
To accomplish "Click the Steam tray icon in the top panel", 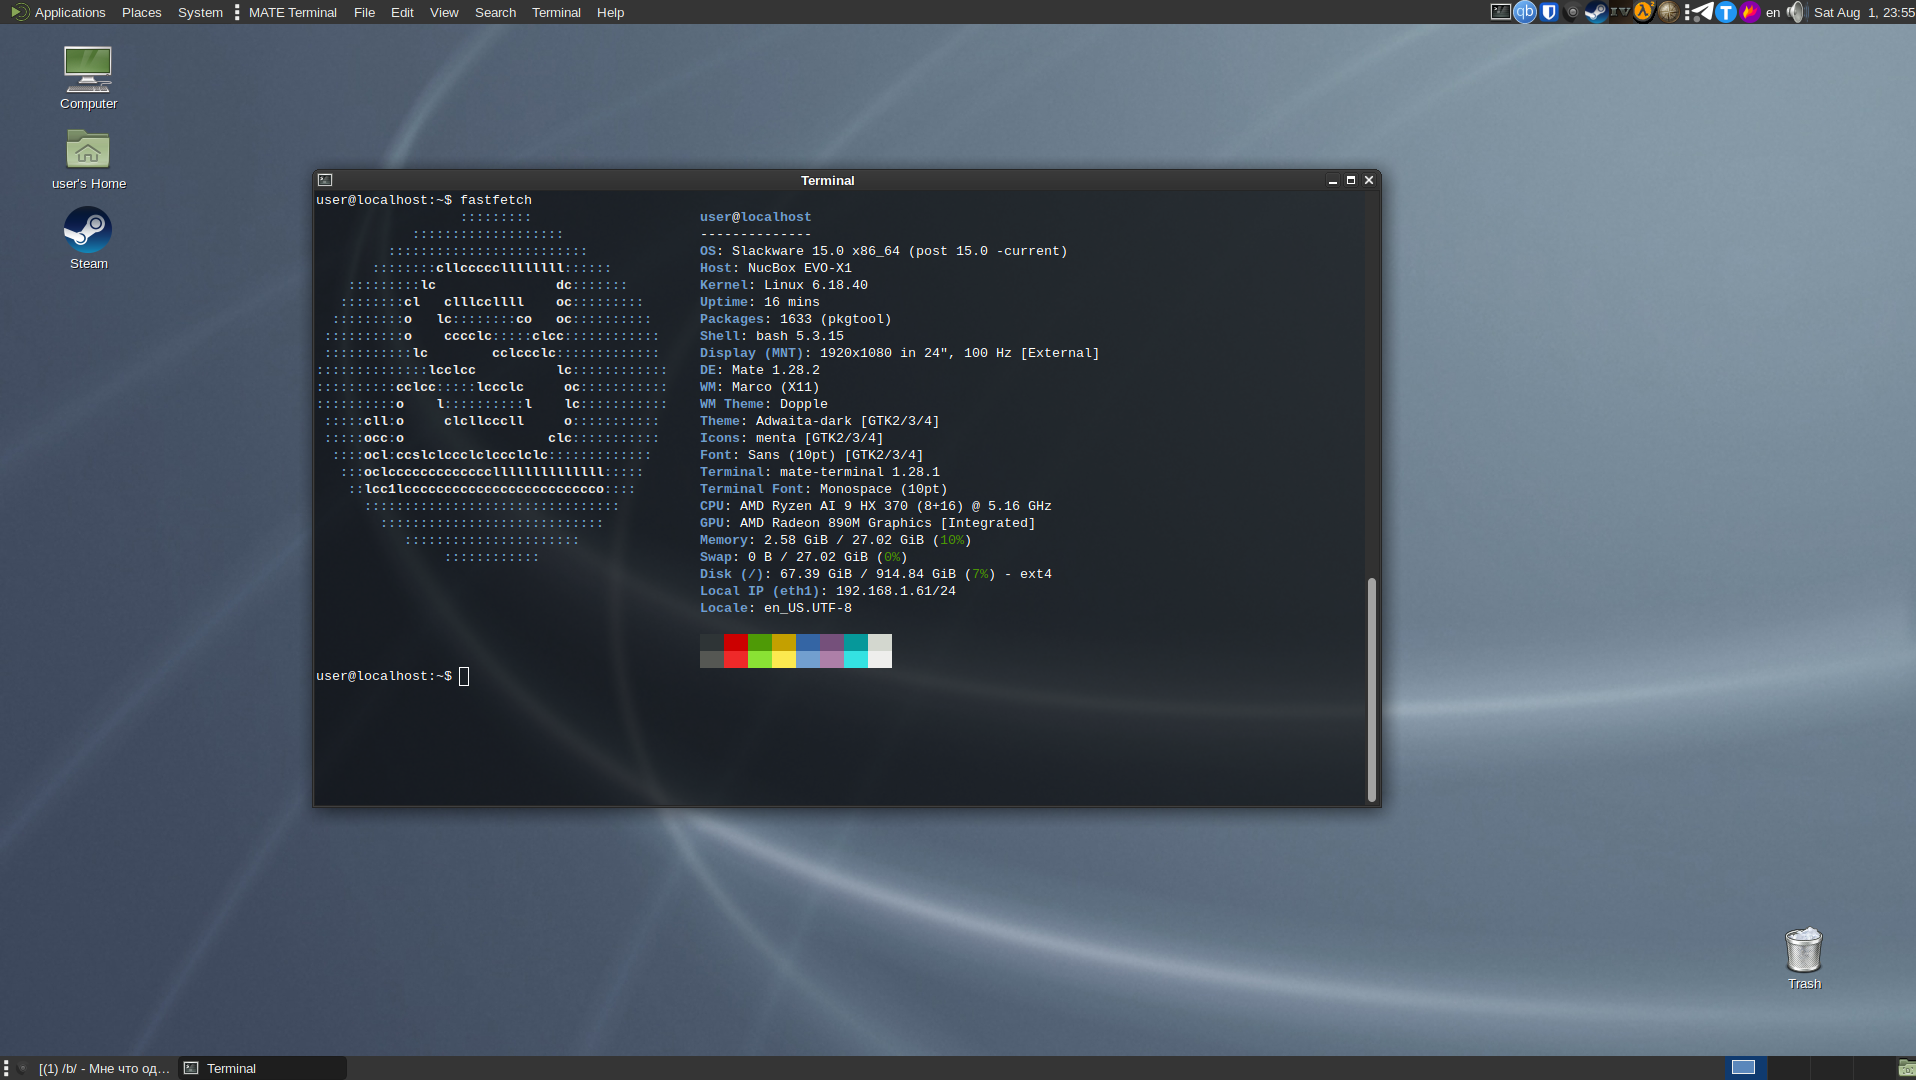I will click(1596, 12).
